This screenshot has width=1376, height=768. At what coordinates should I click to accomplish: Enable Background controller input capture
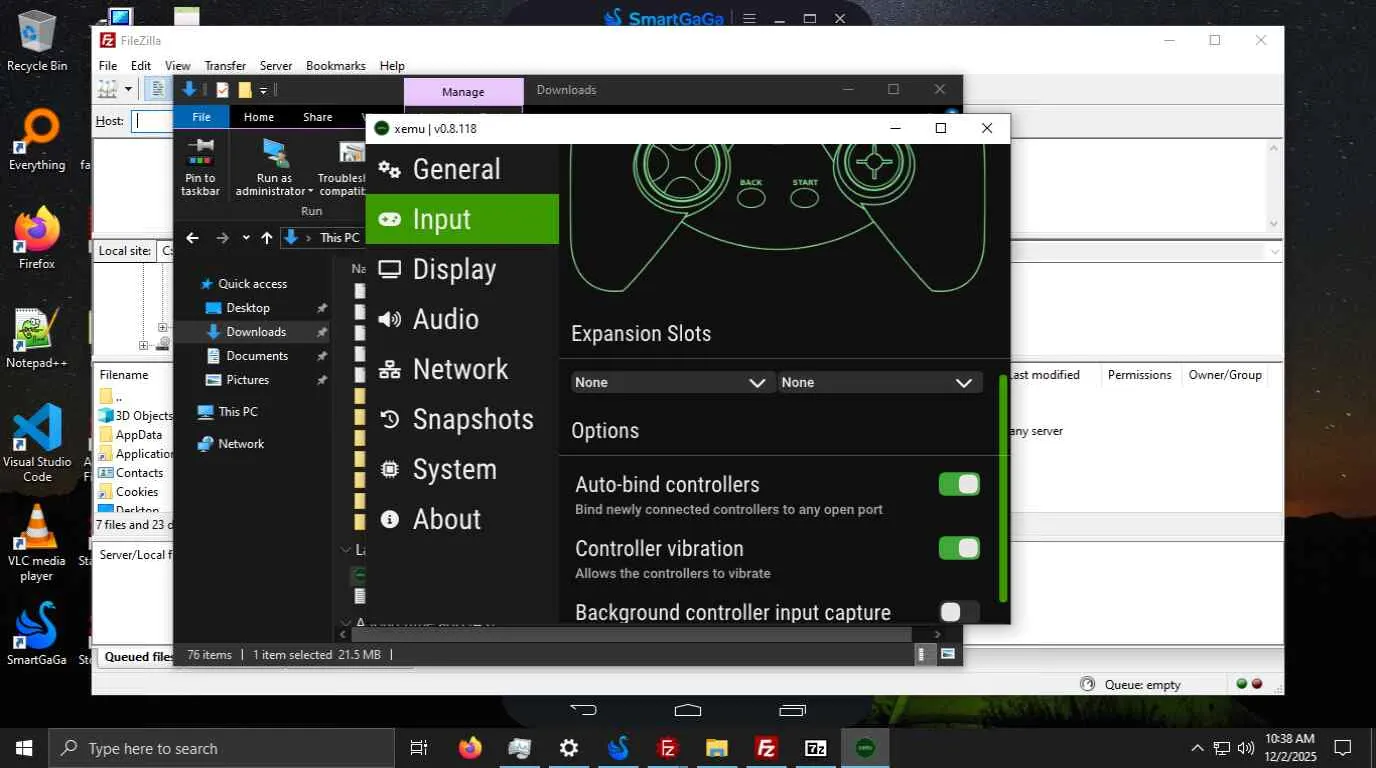[959, 612]
